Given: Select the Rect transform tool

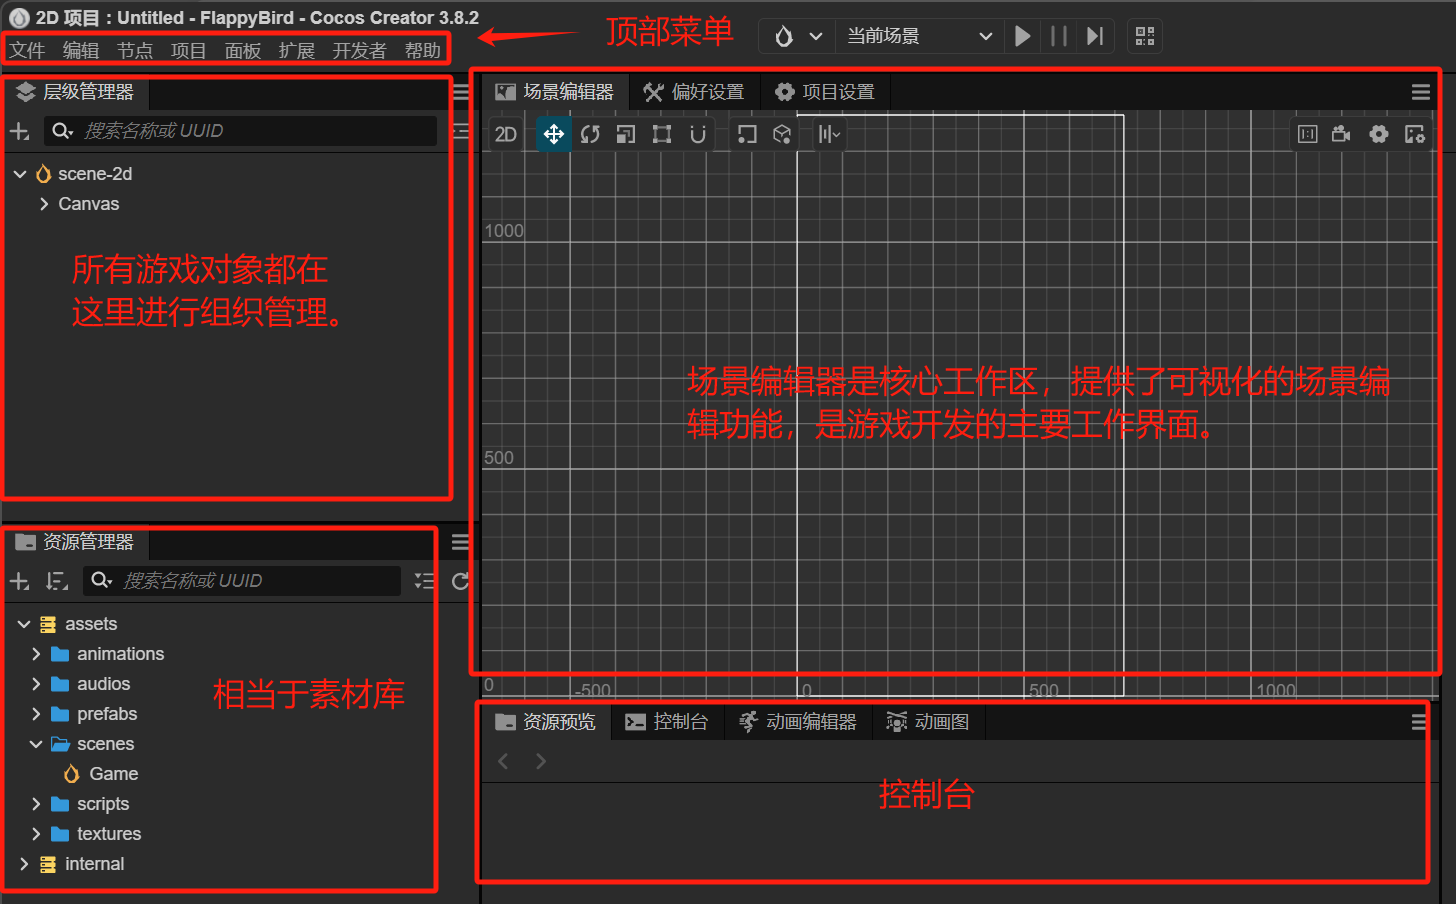Looking at the screenshot, I should click(x=662, y=134).
